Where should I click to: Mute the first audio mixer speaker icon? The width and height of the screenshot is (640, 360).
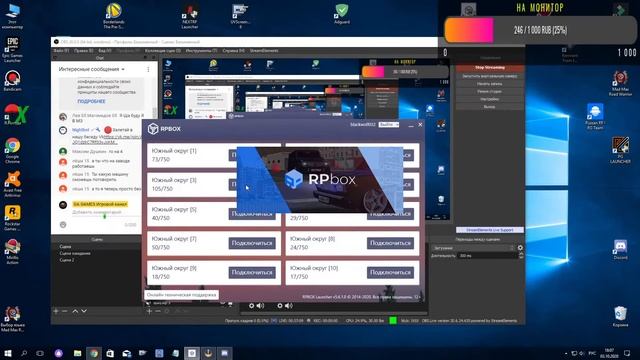[x=260, y=306]
